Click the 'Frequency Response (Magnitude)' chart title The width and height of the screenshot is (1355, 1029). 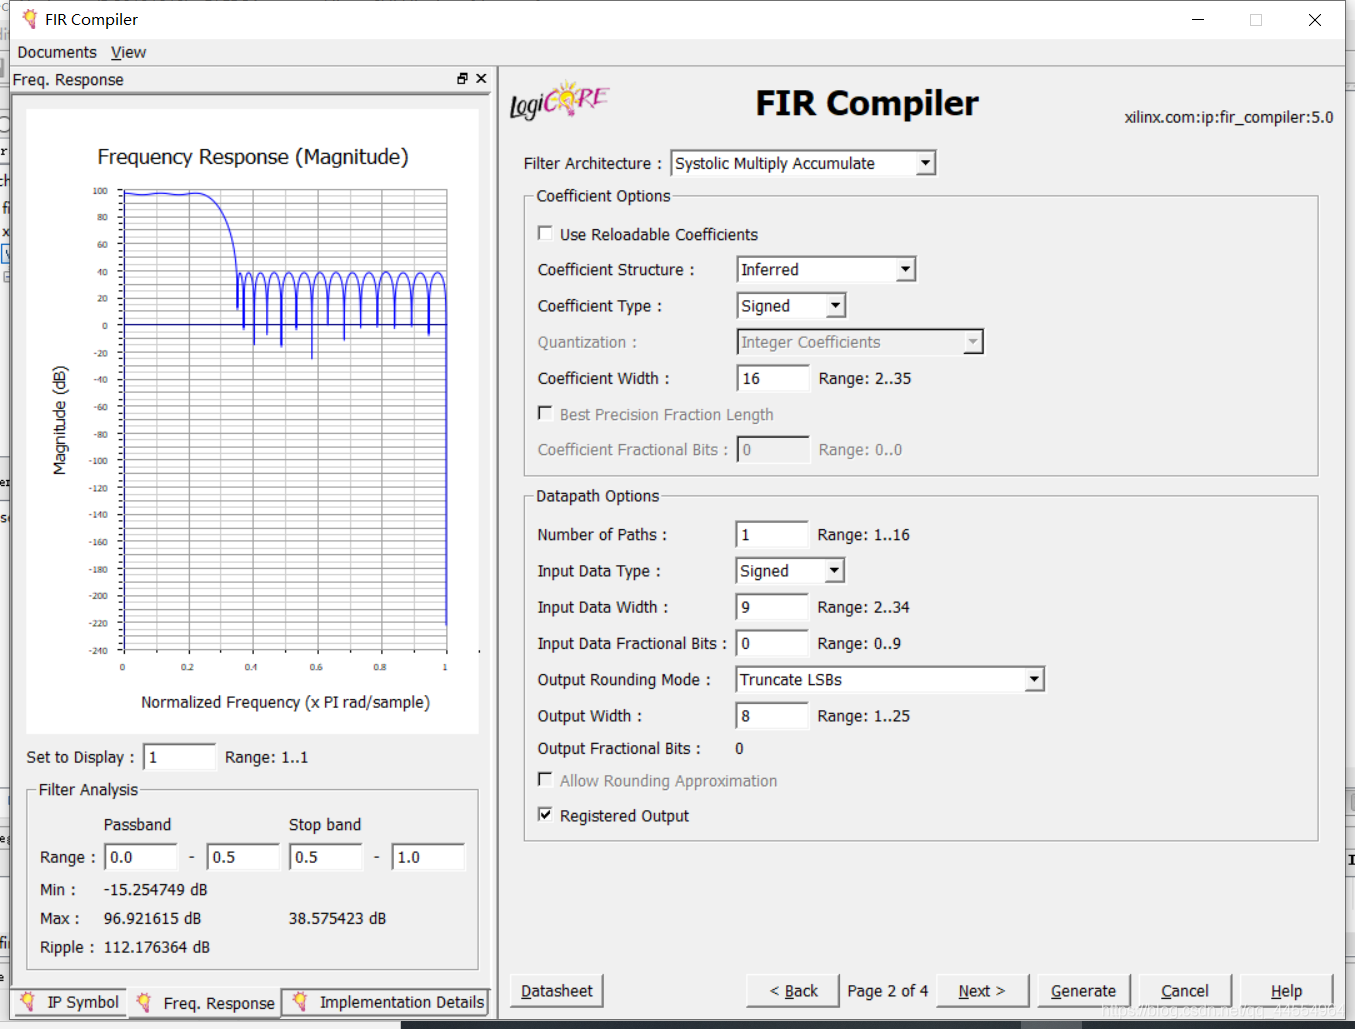253,157
